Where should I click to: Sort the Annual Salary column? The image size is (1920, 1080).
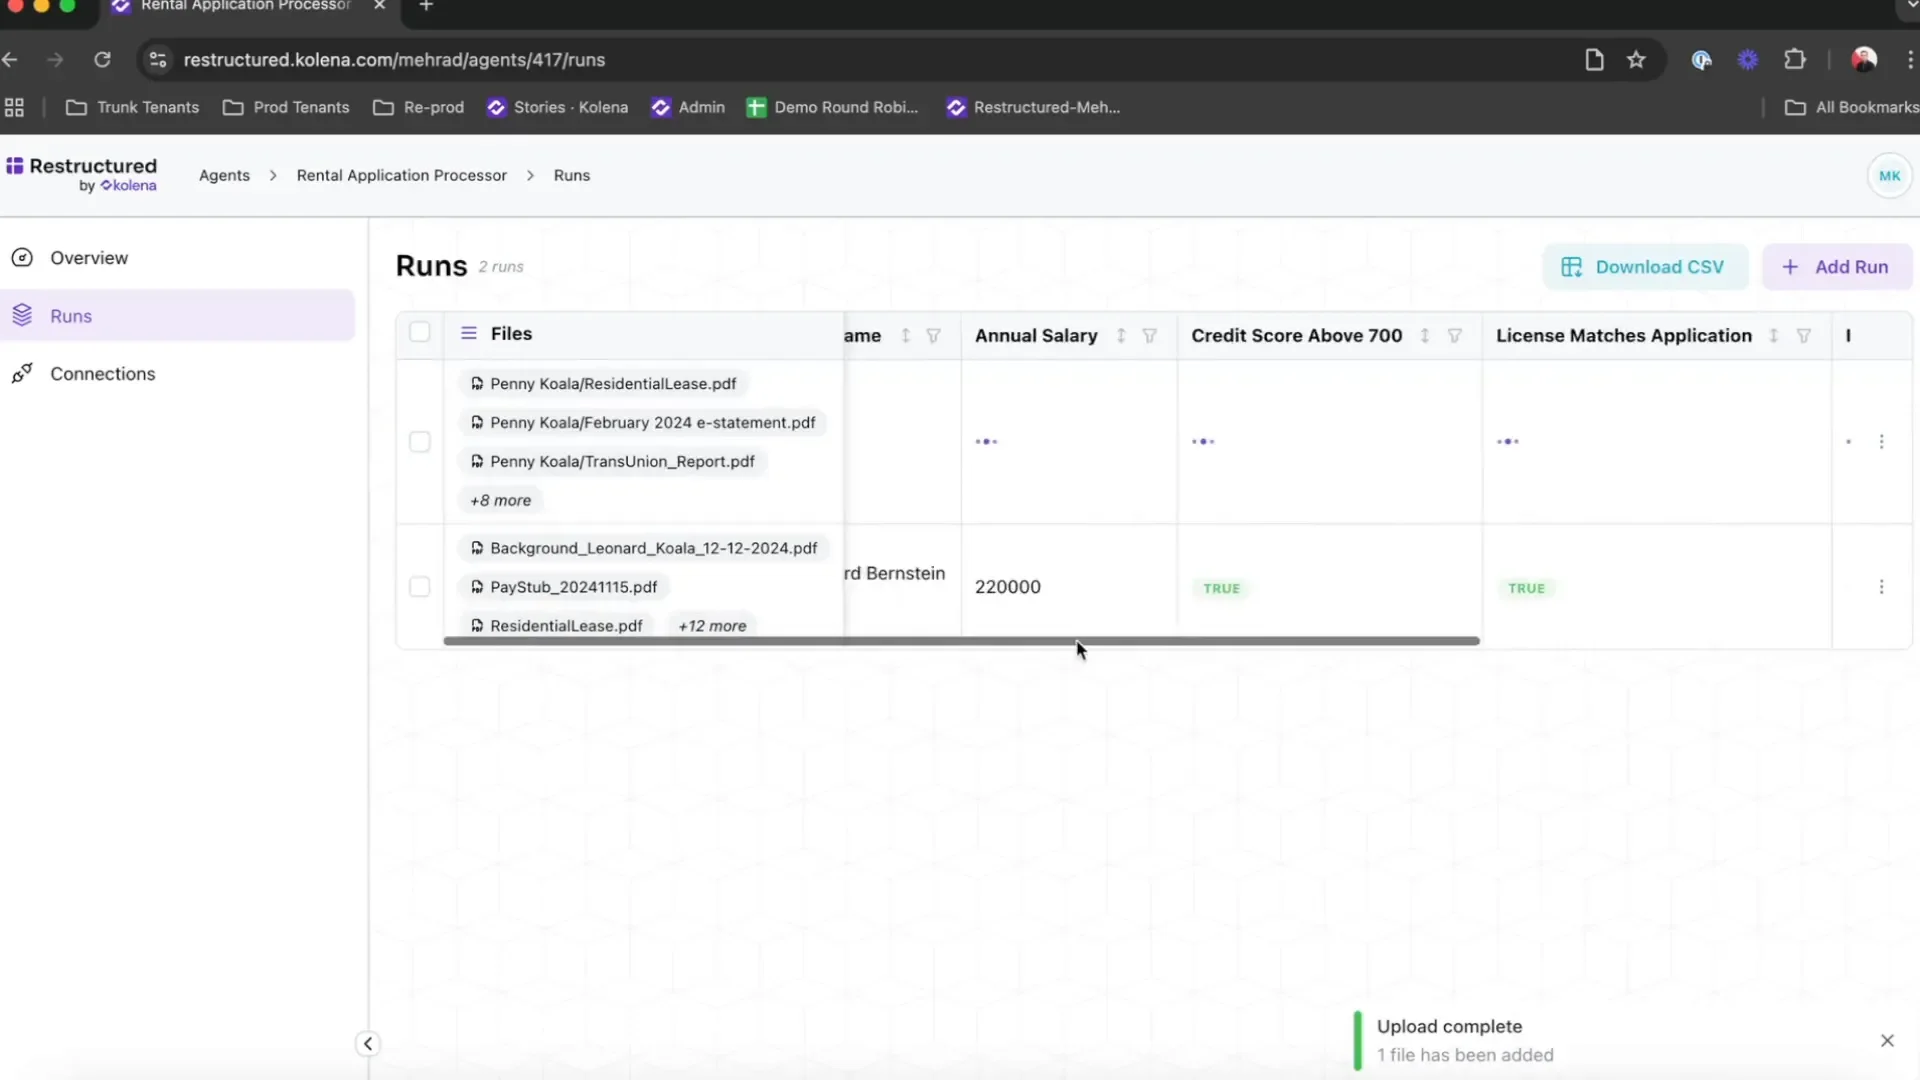[x=1120, y=336]
